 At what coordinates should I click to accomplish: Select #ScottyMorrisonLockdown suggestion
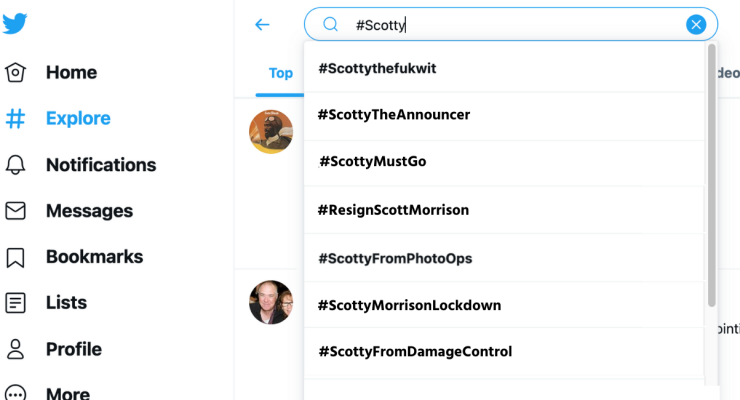(409, 305)
